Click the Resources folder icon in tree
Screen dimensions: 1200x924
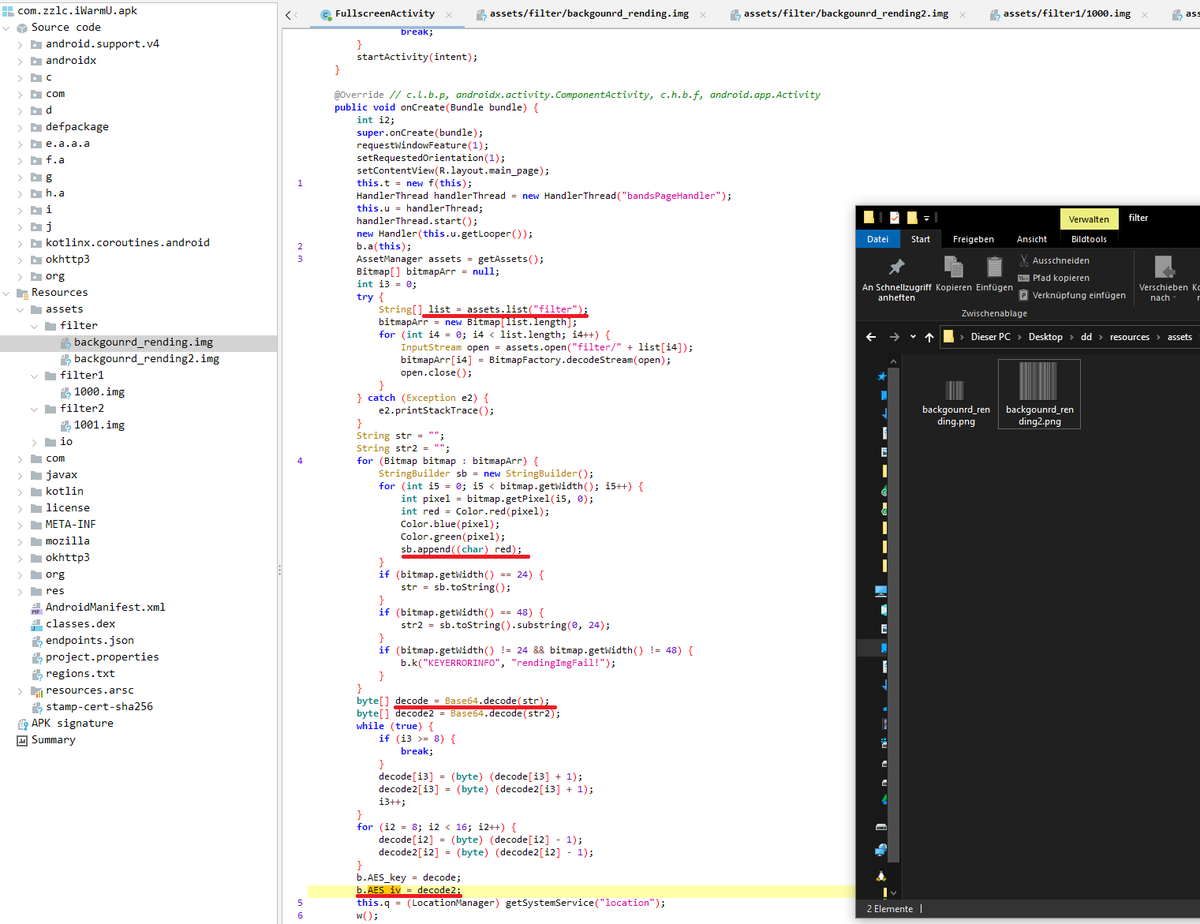[x=22, y=292]
